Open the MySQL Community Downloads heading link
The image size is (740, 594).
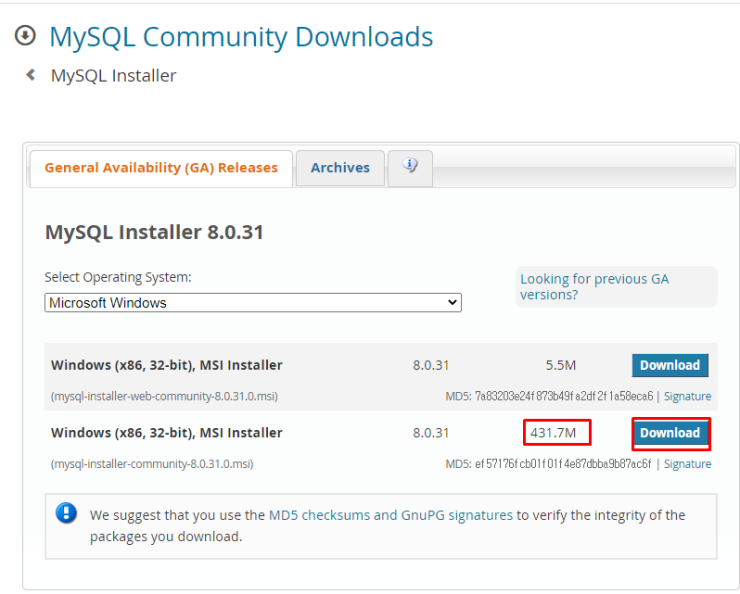click(x=241, y=37)
